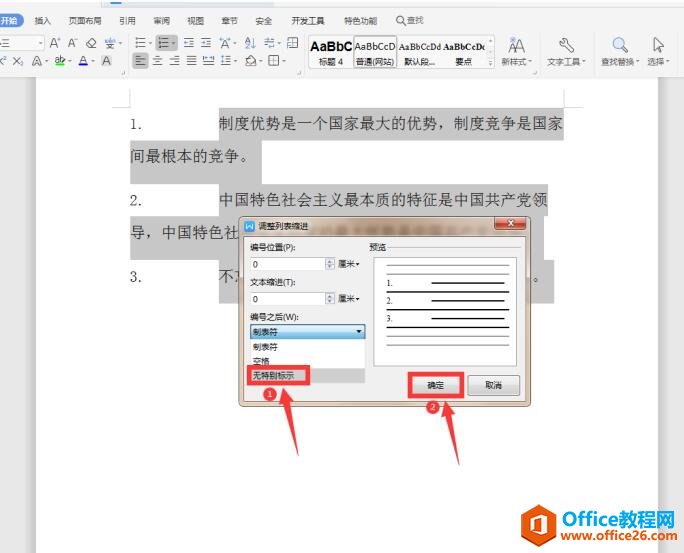Select 无特别标示 in the dropdown list
This screenshot has width=684, height=553.
pyautogui.click(x=273, y=375)
